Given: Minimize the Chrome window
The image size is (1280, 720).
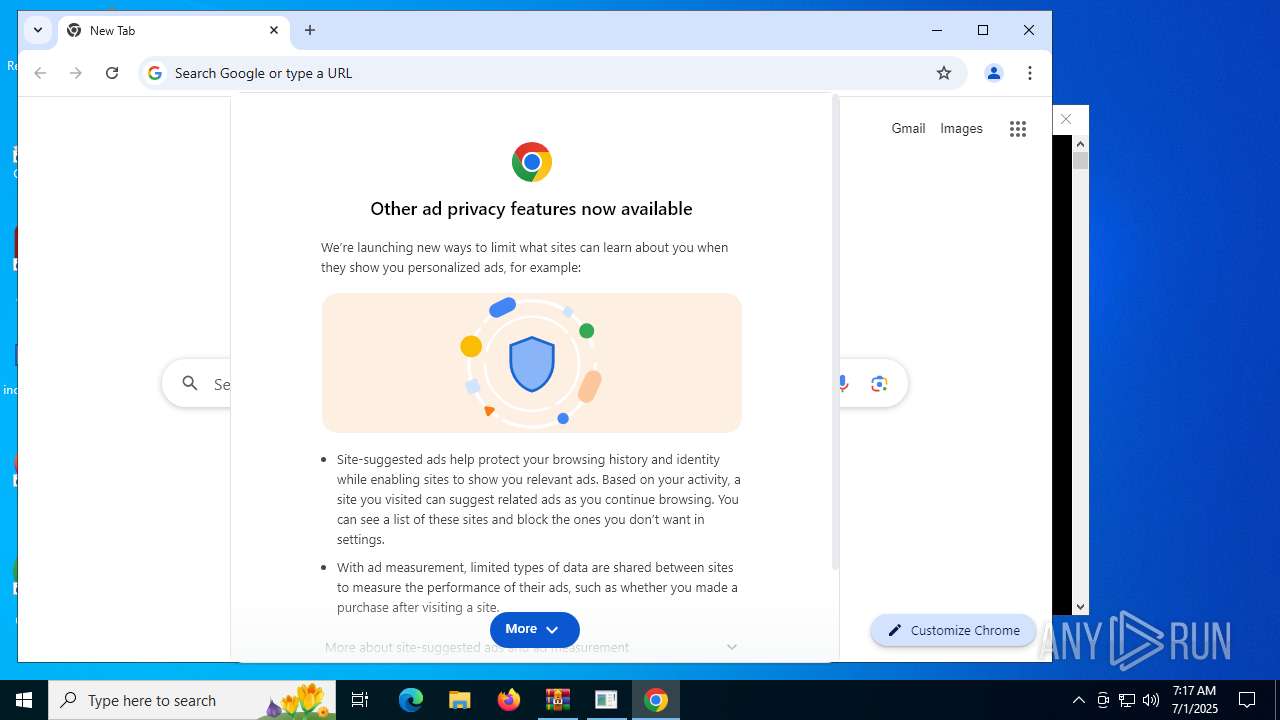Looking at the screenshot, I should pyautogui.click(x=937, y=31).
